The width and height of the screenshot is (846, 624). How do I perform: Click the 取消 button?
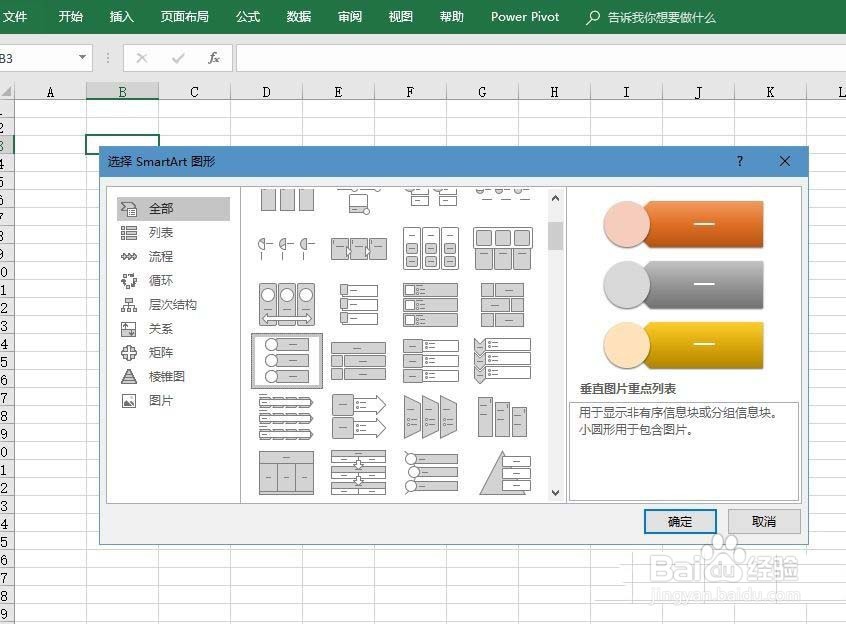(763, 521)
